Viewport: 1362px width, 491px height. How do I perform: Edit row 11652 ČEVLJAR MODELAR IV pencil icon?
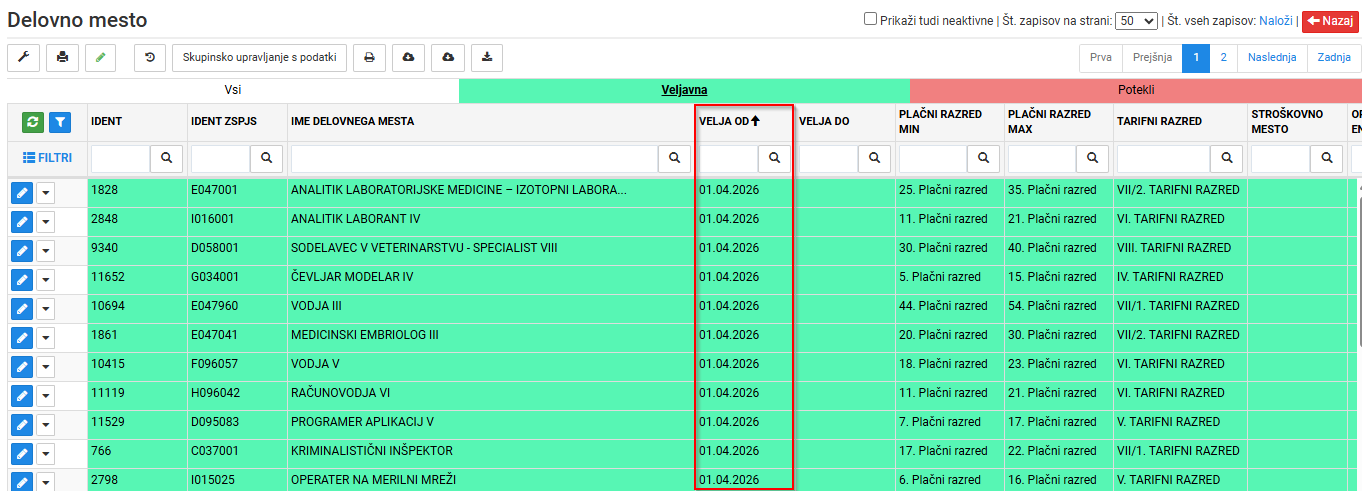click(22, 280)
